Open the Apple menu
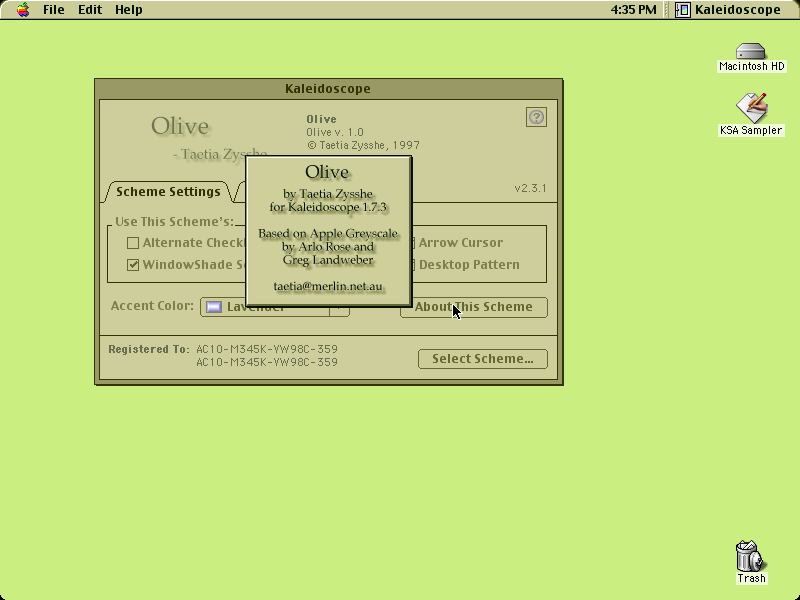The image size is (800, 600). point(22,10)
